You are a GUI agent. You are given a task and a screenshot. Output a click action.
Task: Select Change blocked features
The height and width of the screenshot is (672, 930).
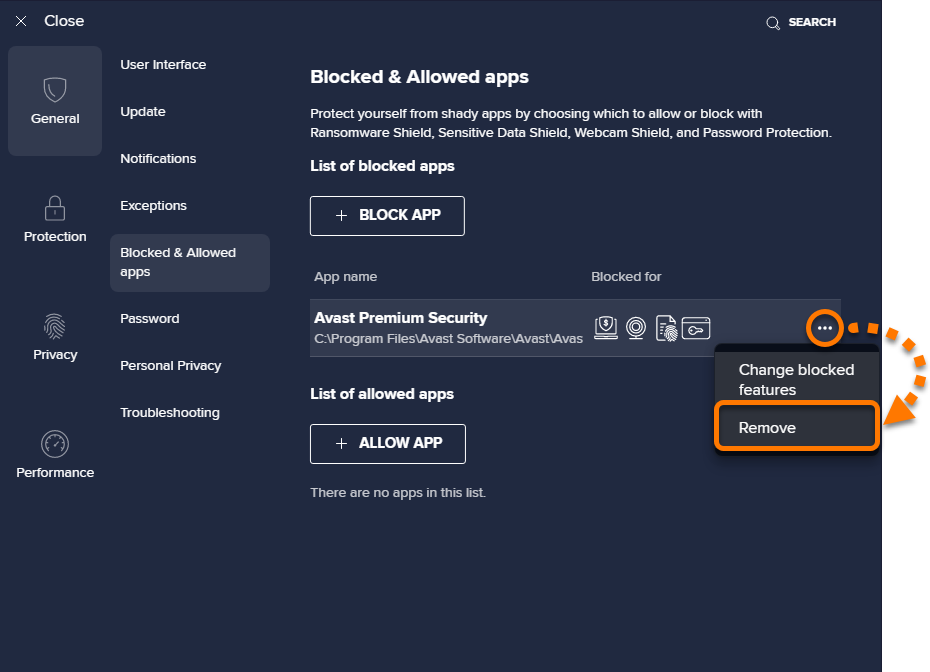[796, 379]
